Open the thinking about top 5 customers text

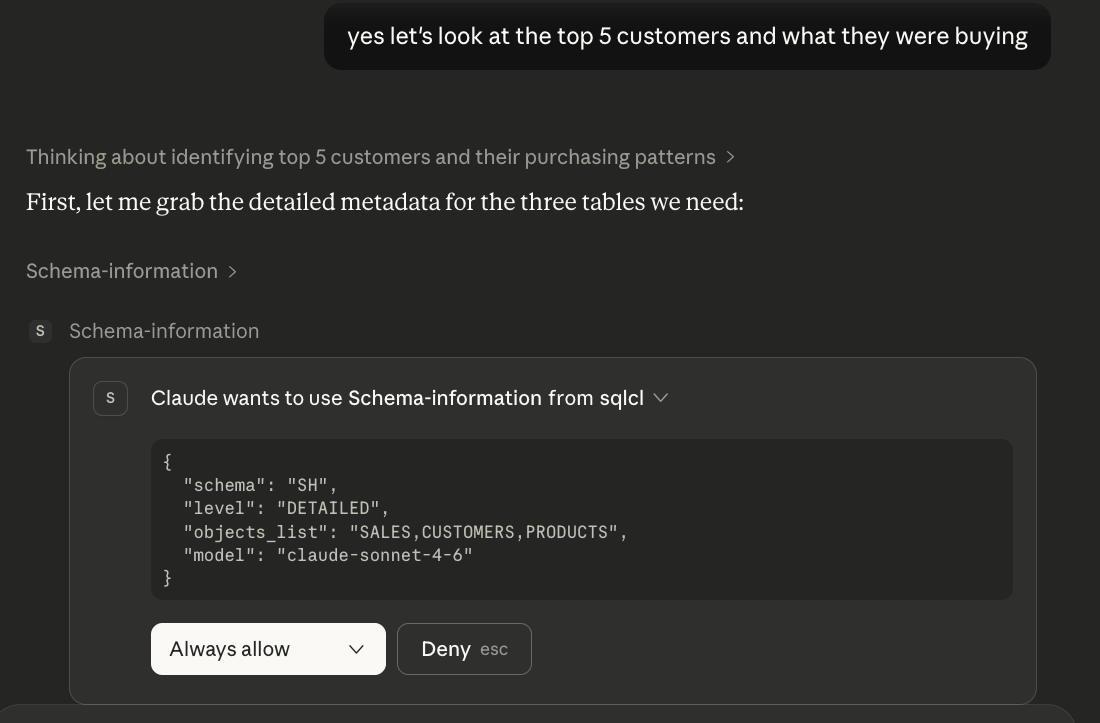[x=370, y=157]
